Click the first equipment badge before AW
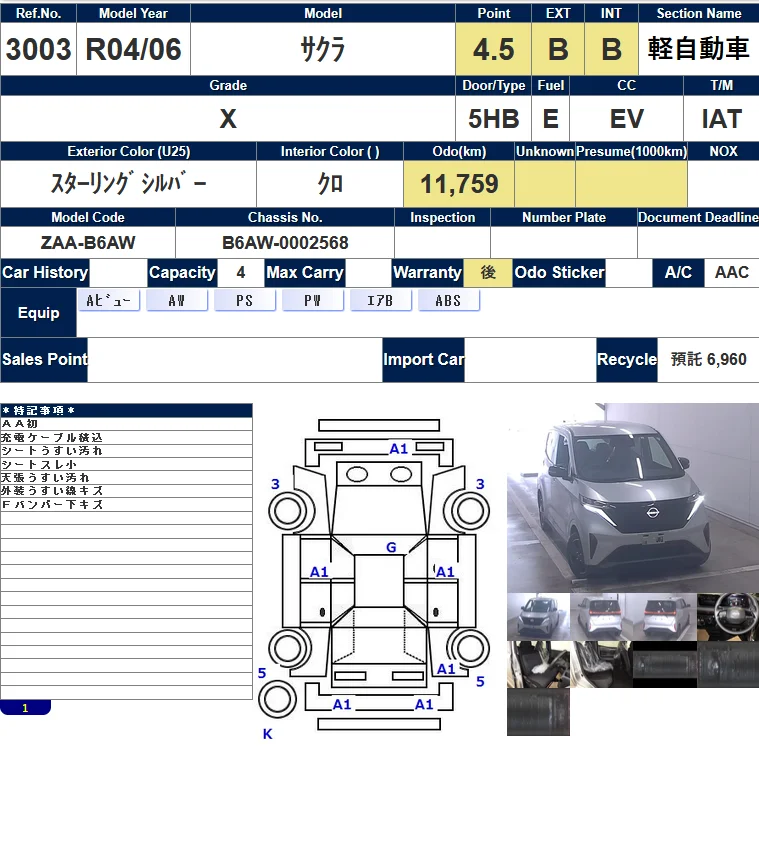The width and height of the screenshot is (759, 868). point(108,301)
